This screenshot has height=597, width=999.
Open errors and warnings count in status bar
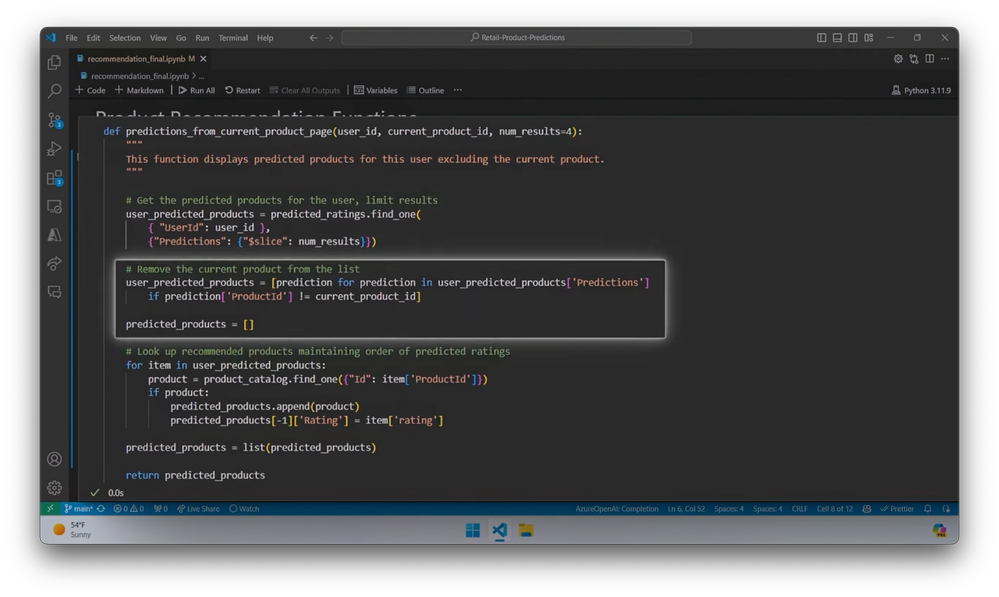click(x=129, y=508)
